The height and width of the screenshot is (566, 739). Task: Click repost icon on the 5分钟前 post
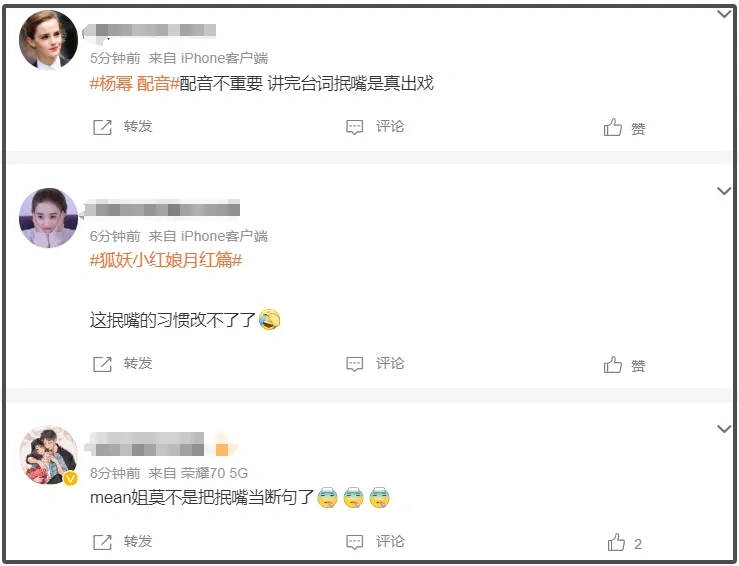pos(102,127)
